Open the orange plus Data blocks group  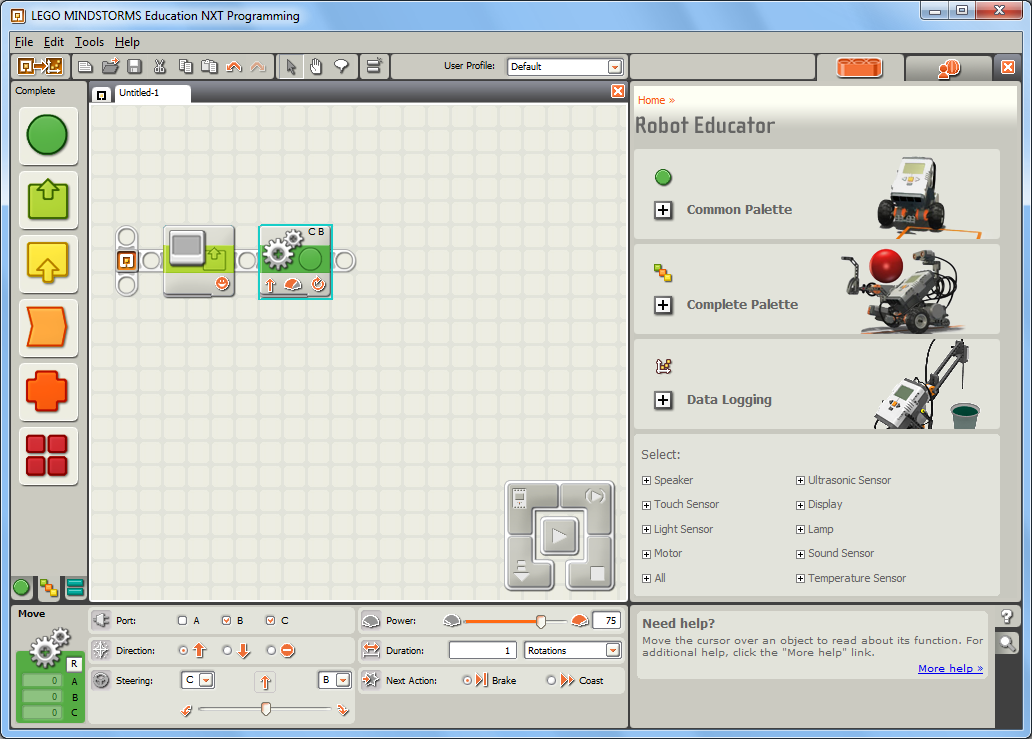pos(48,392)
